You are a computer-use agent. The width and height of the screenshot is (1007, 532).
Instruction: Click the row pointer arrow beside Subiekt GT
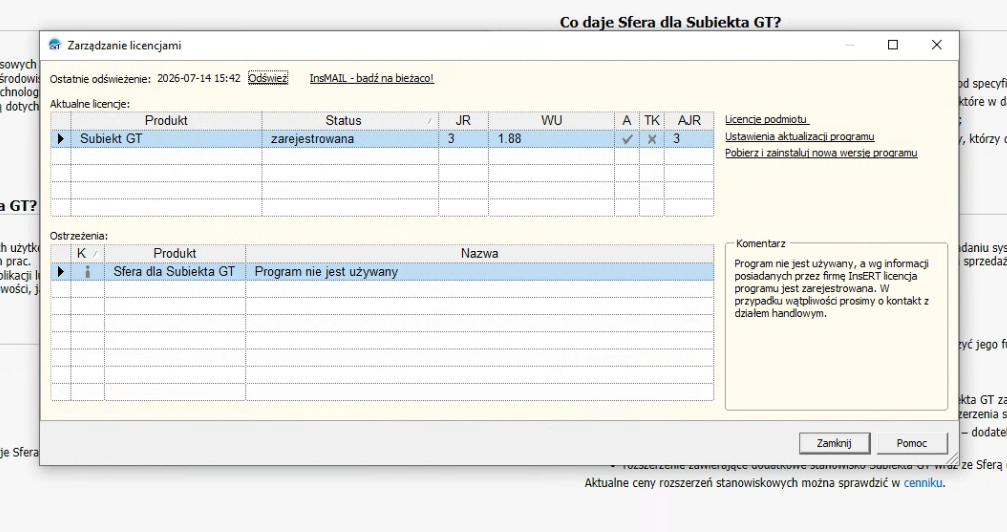click(60, 139)
